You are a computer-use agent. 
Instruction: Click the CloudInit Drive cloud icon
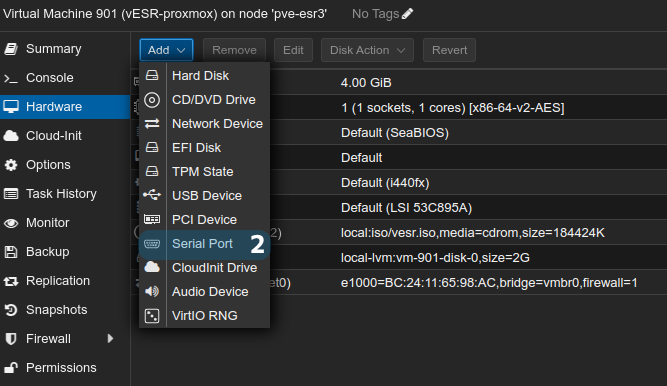click(x=152, y=267)
